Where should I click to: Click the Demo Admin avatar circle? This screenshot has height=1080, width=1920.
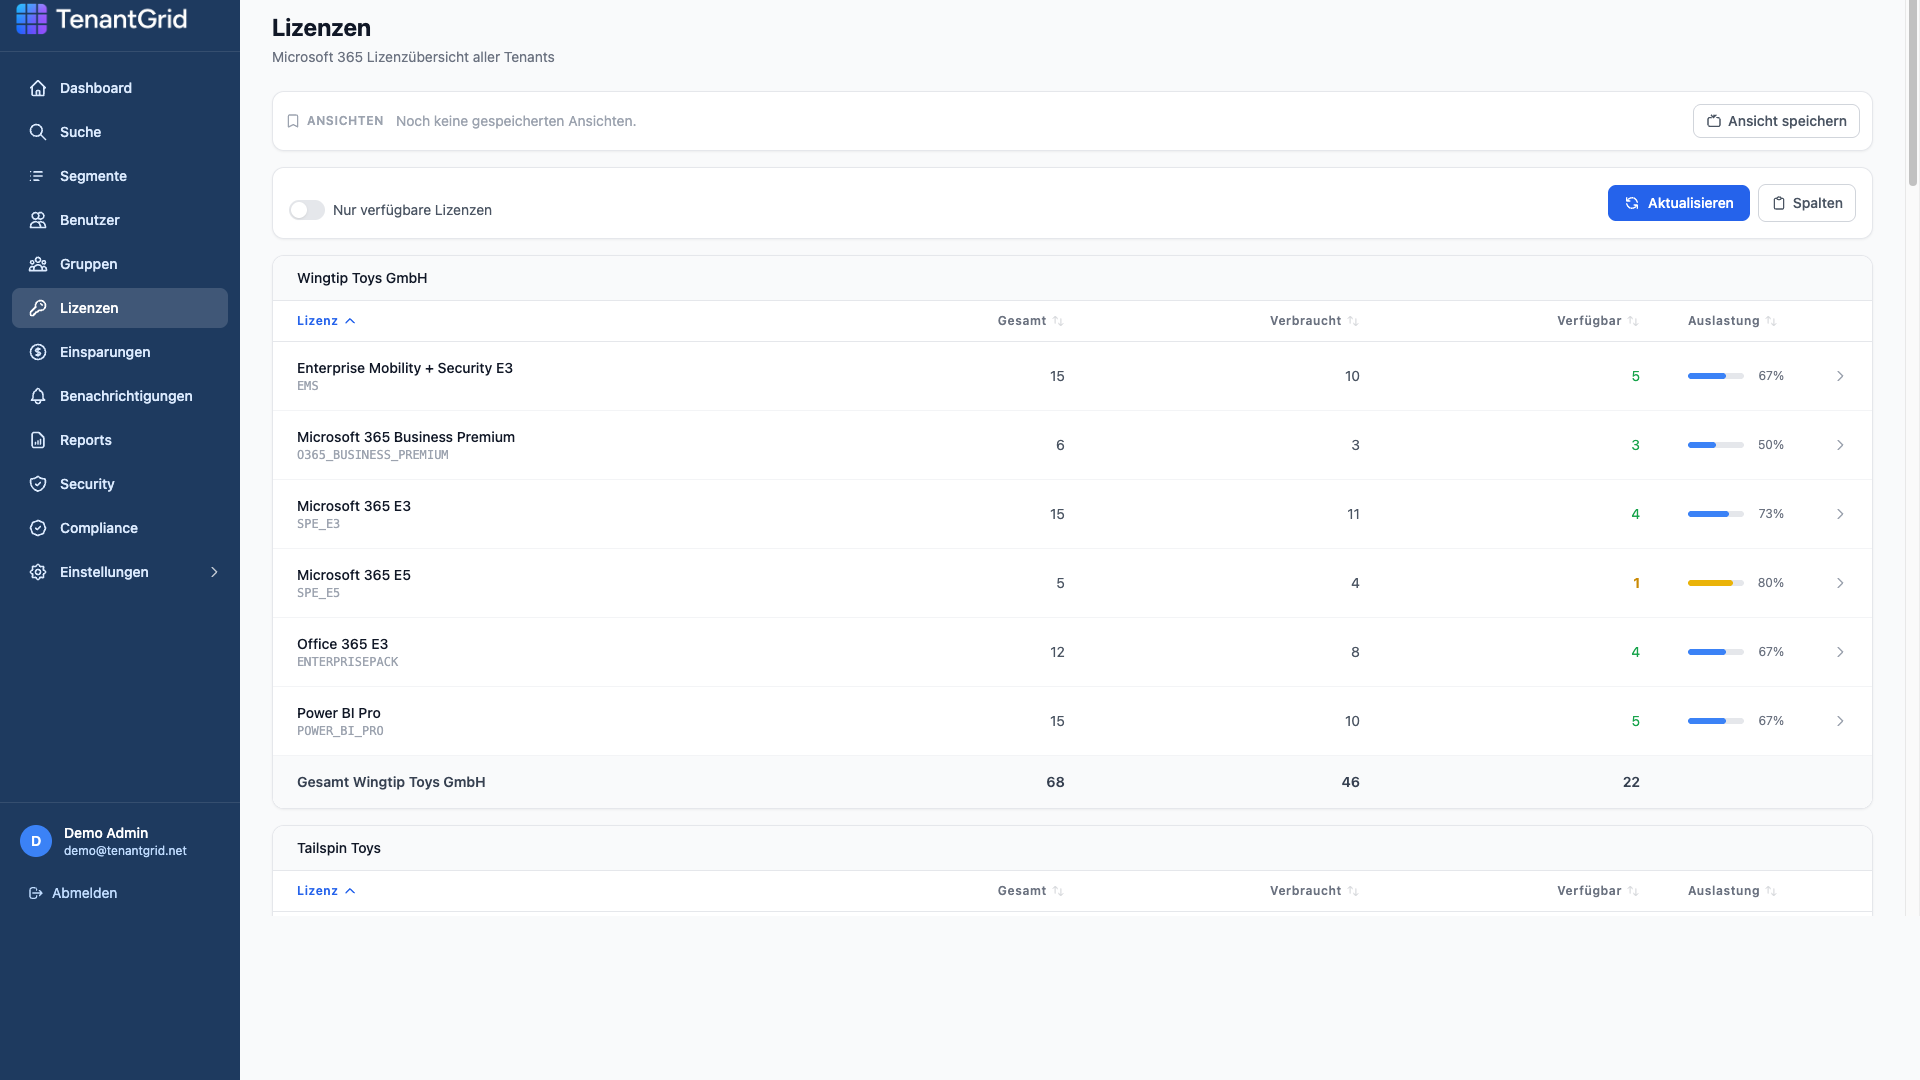click(x=36, y=841)
